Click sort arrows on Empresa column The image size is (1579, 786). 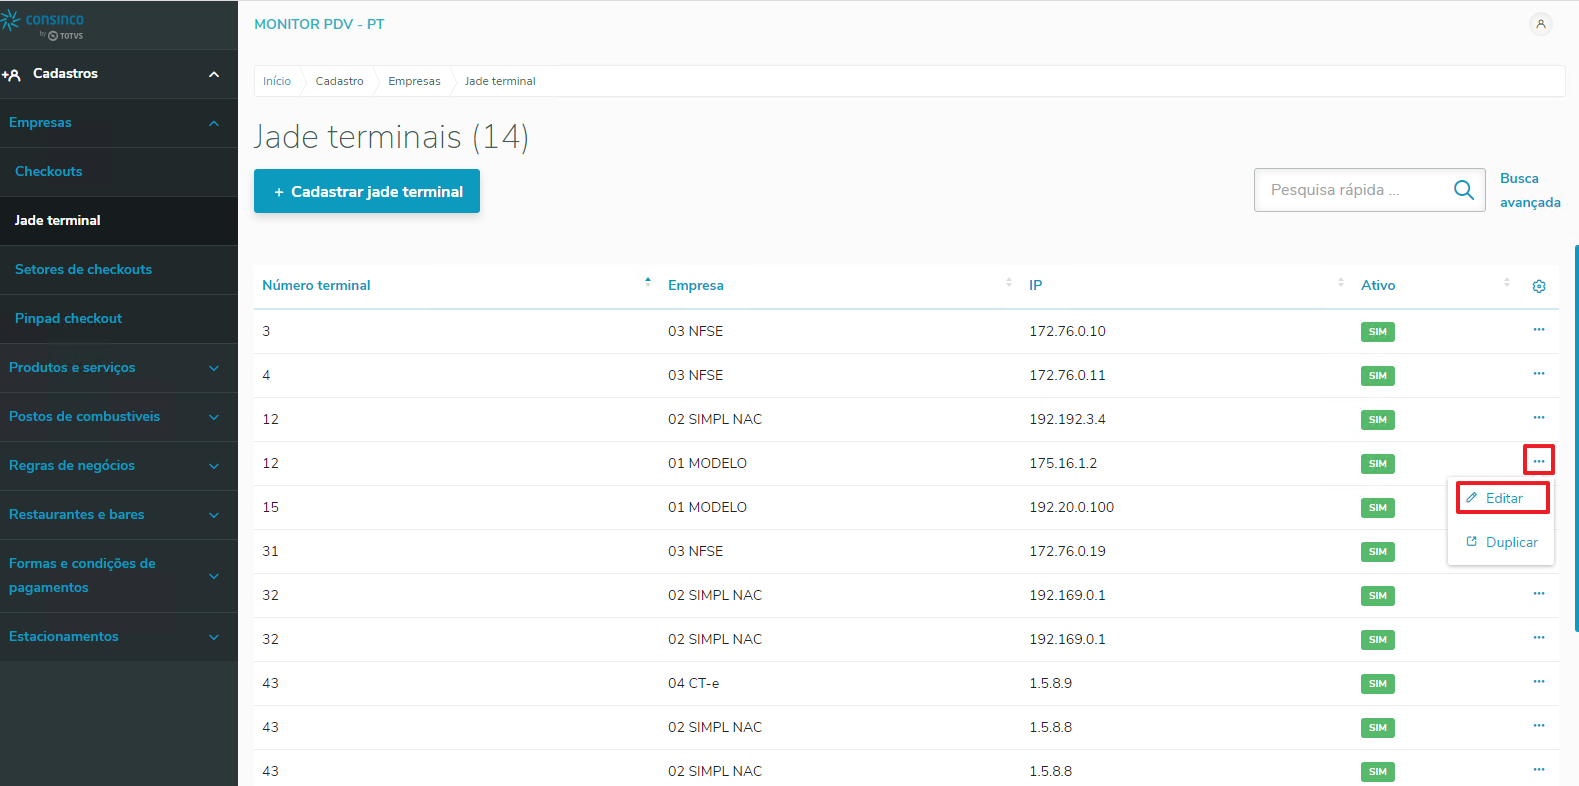[x=1009, y=282]
